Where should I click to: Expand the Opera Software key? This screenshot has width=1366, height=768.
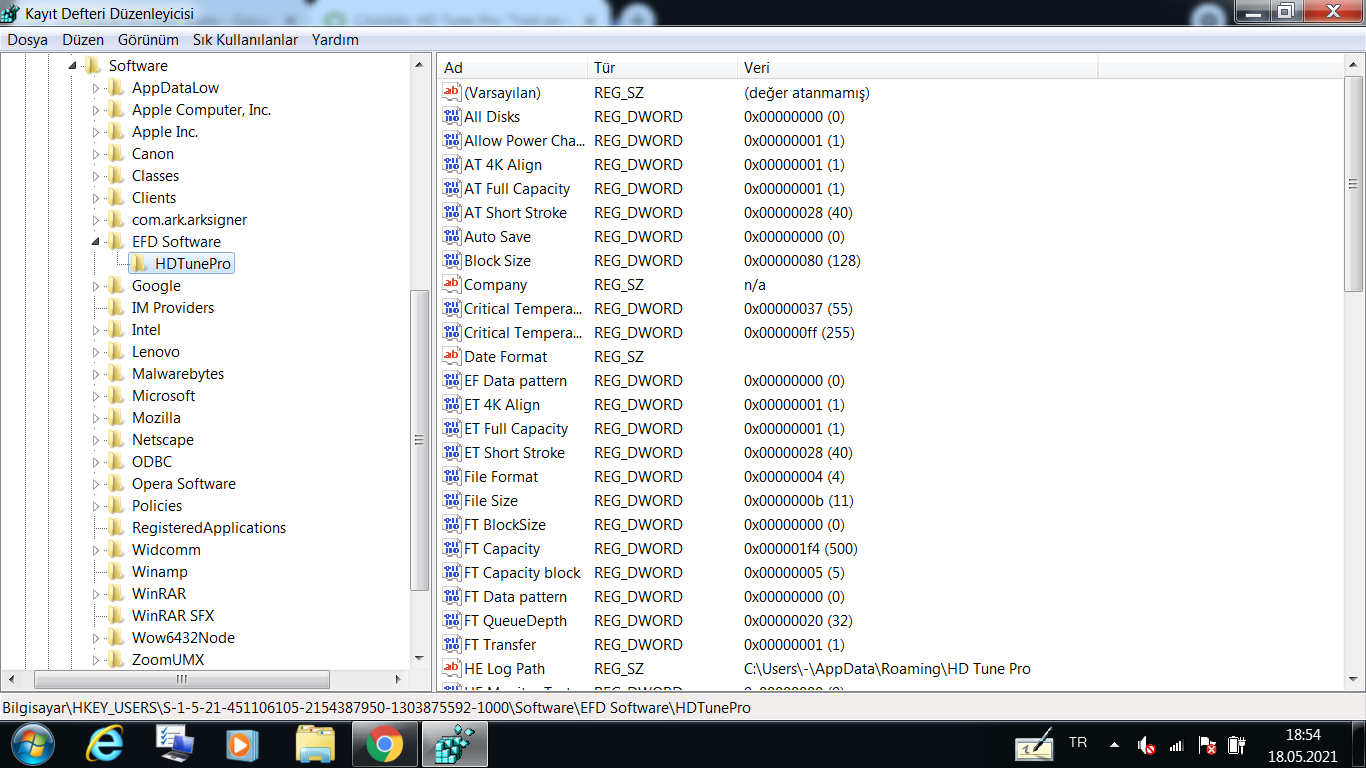(97, 484)
